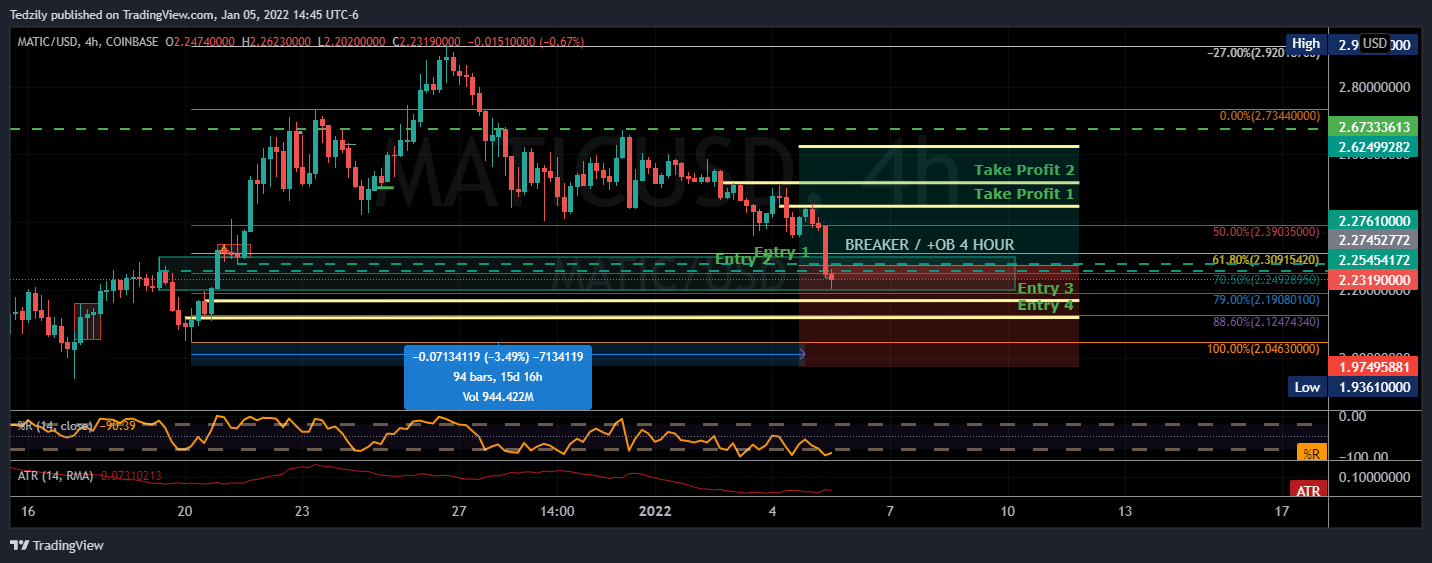Viewport: 1432px width, 563px height.
Task: Click the High label on the price axis
Action: 1306,44
